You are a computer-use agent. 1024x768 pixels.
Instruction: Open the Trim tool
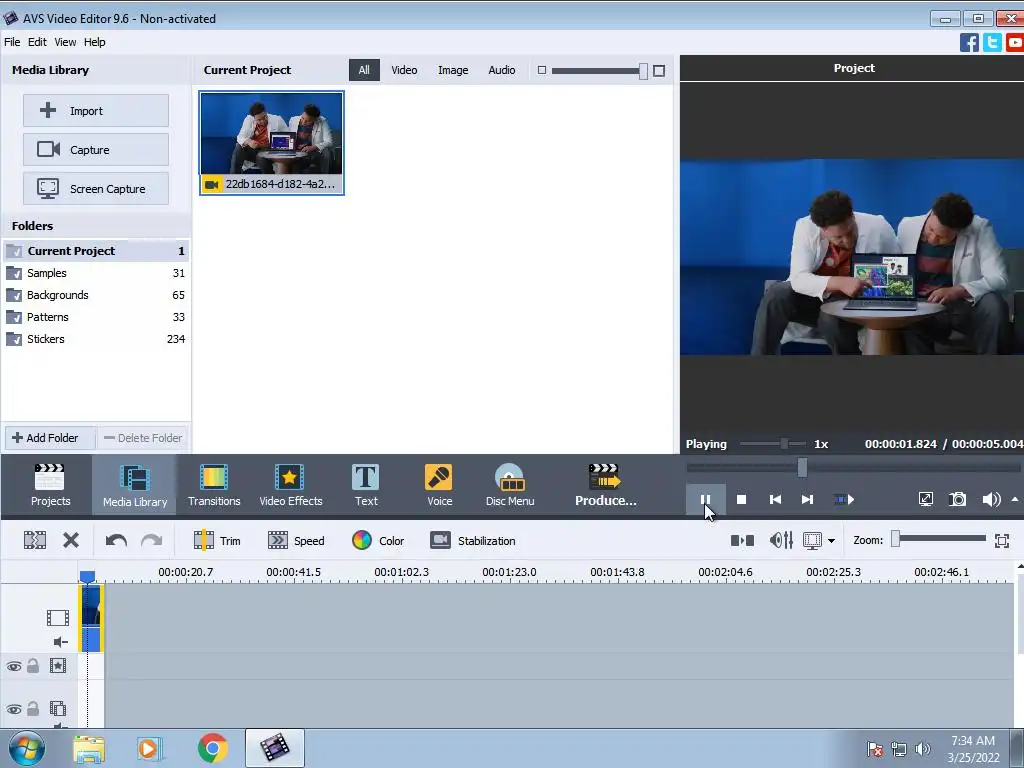tap(217, 541)
